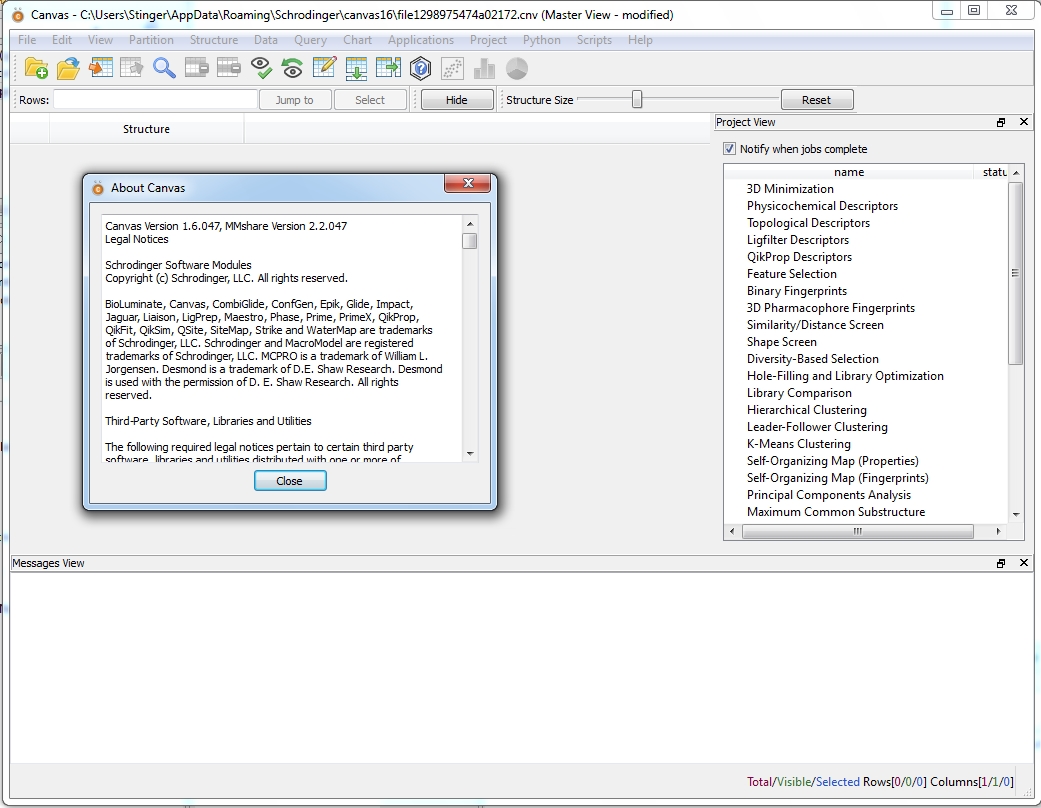Float the Messages View panel
Viewport: 1041px width, 808px height.
(1001, 563)
